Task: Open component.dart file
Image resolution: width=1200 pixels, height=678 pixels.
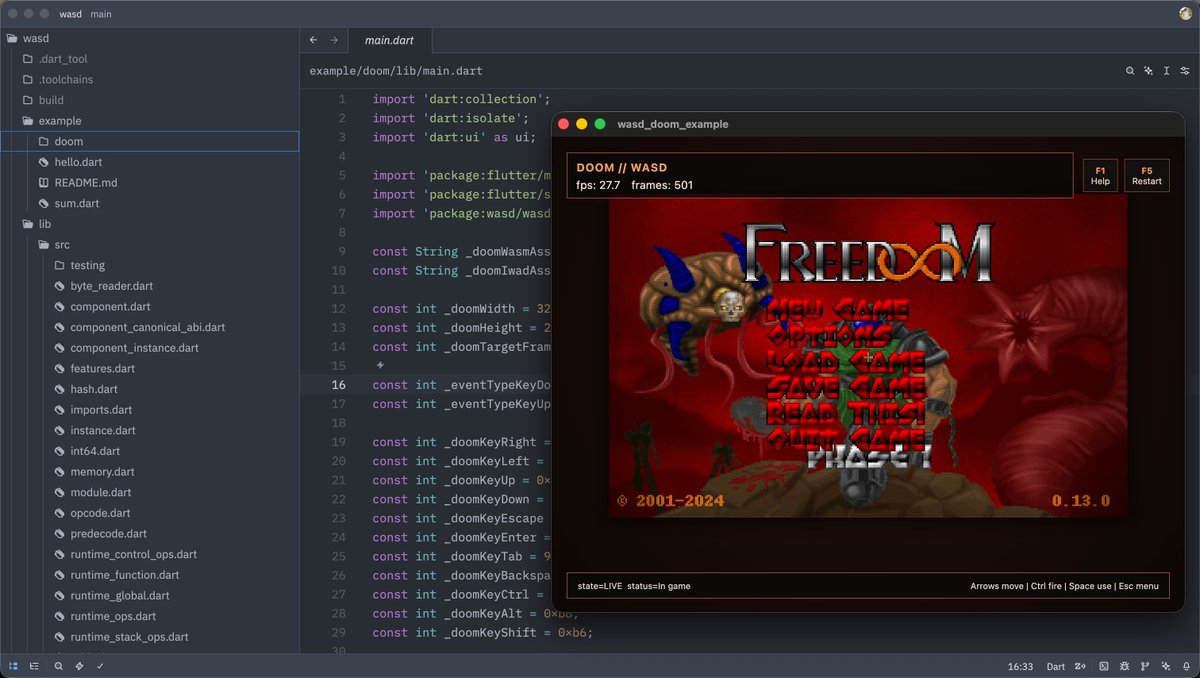Action: click(x=150, y=306)
